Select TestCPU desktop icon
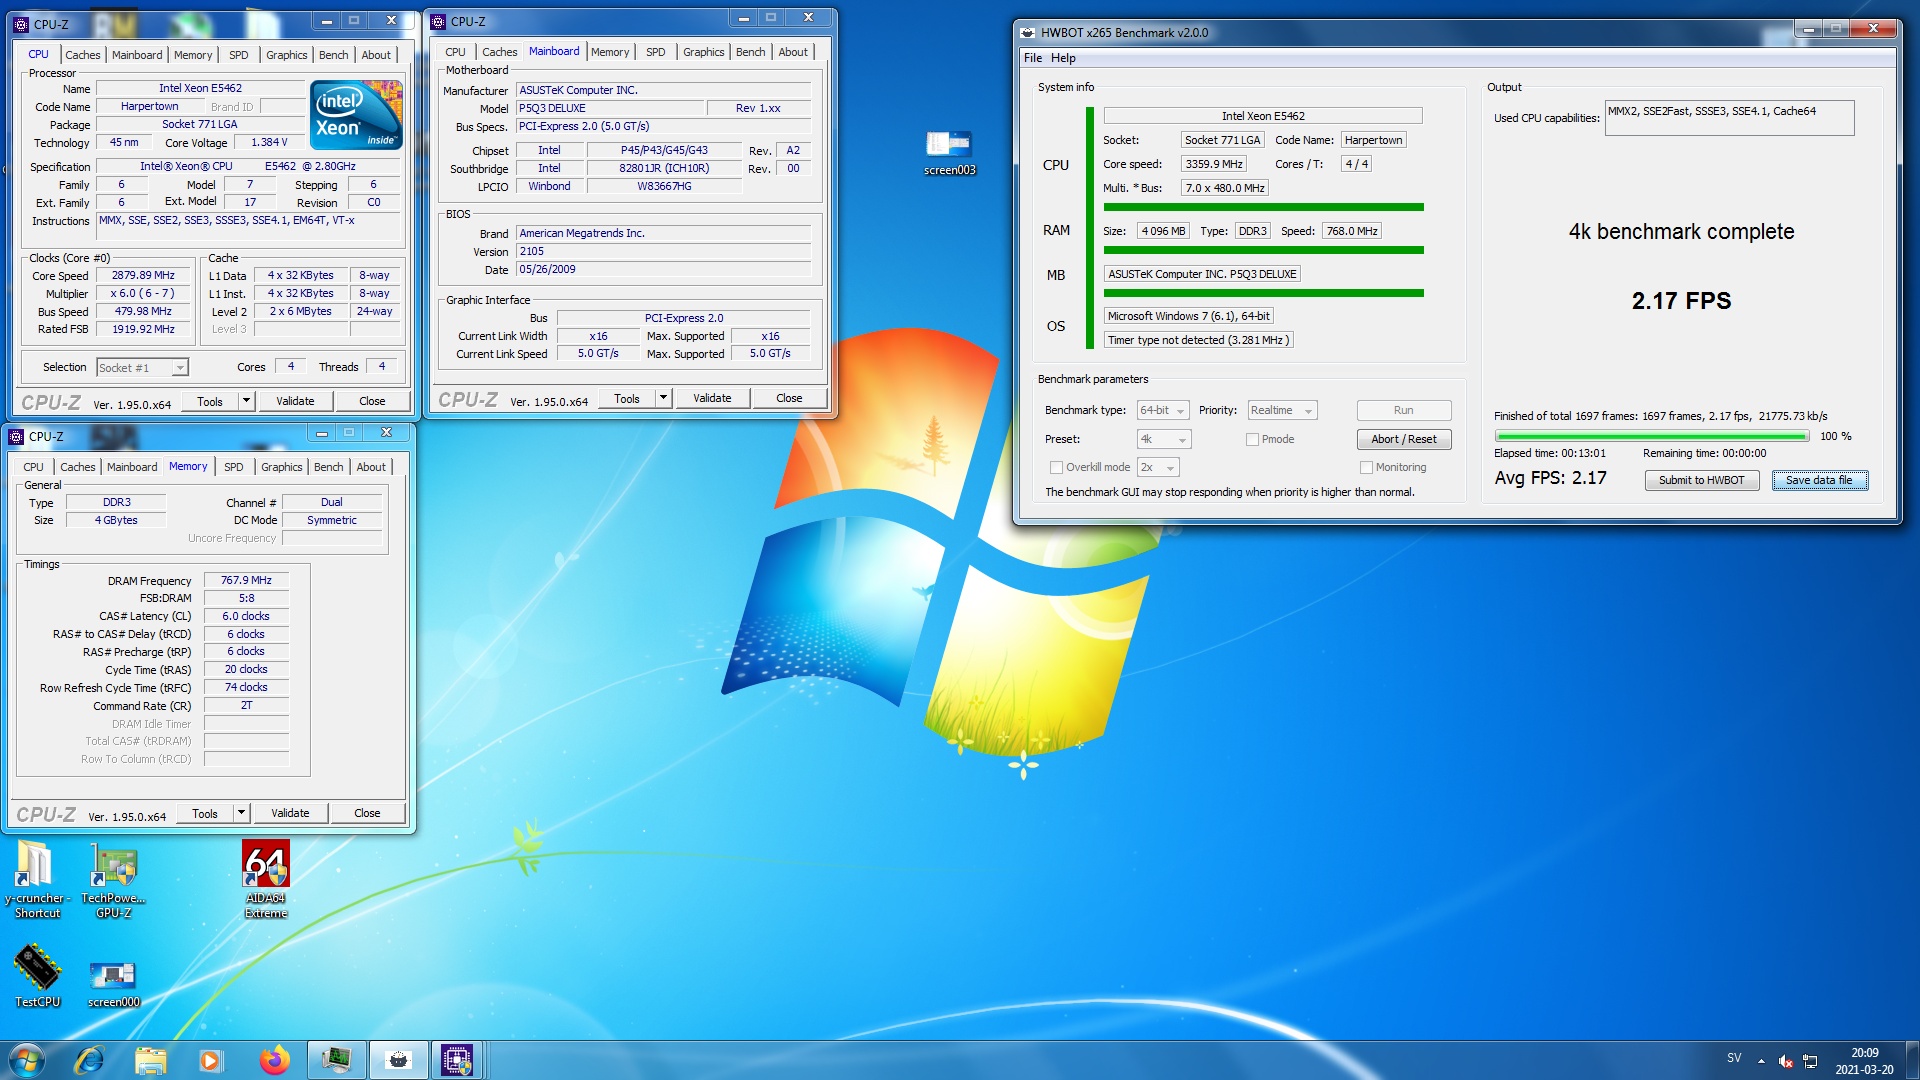 click(x=37, y=976)
